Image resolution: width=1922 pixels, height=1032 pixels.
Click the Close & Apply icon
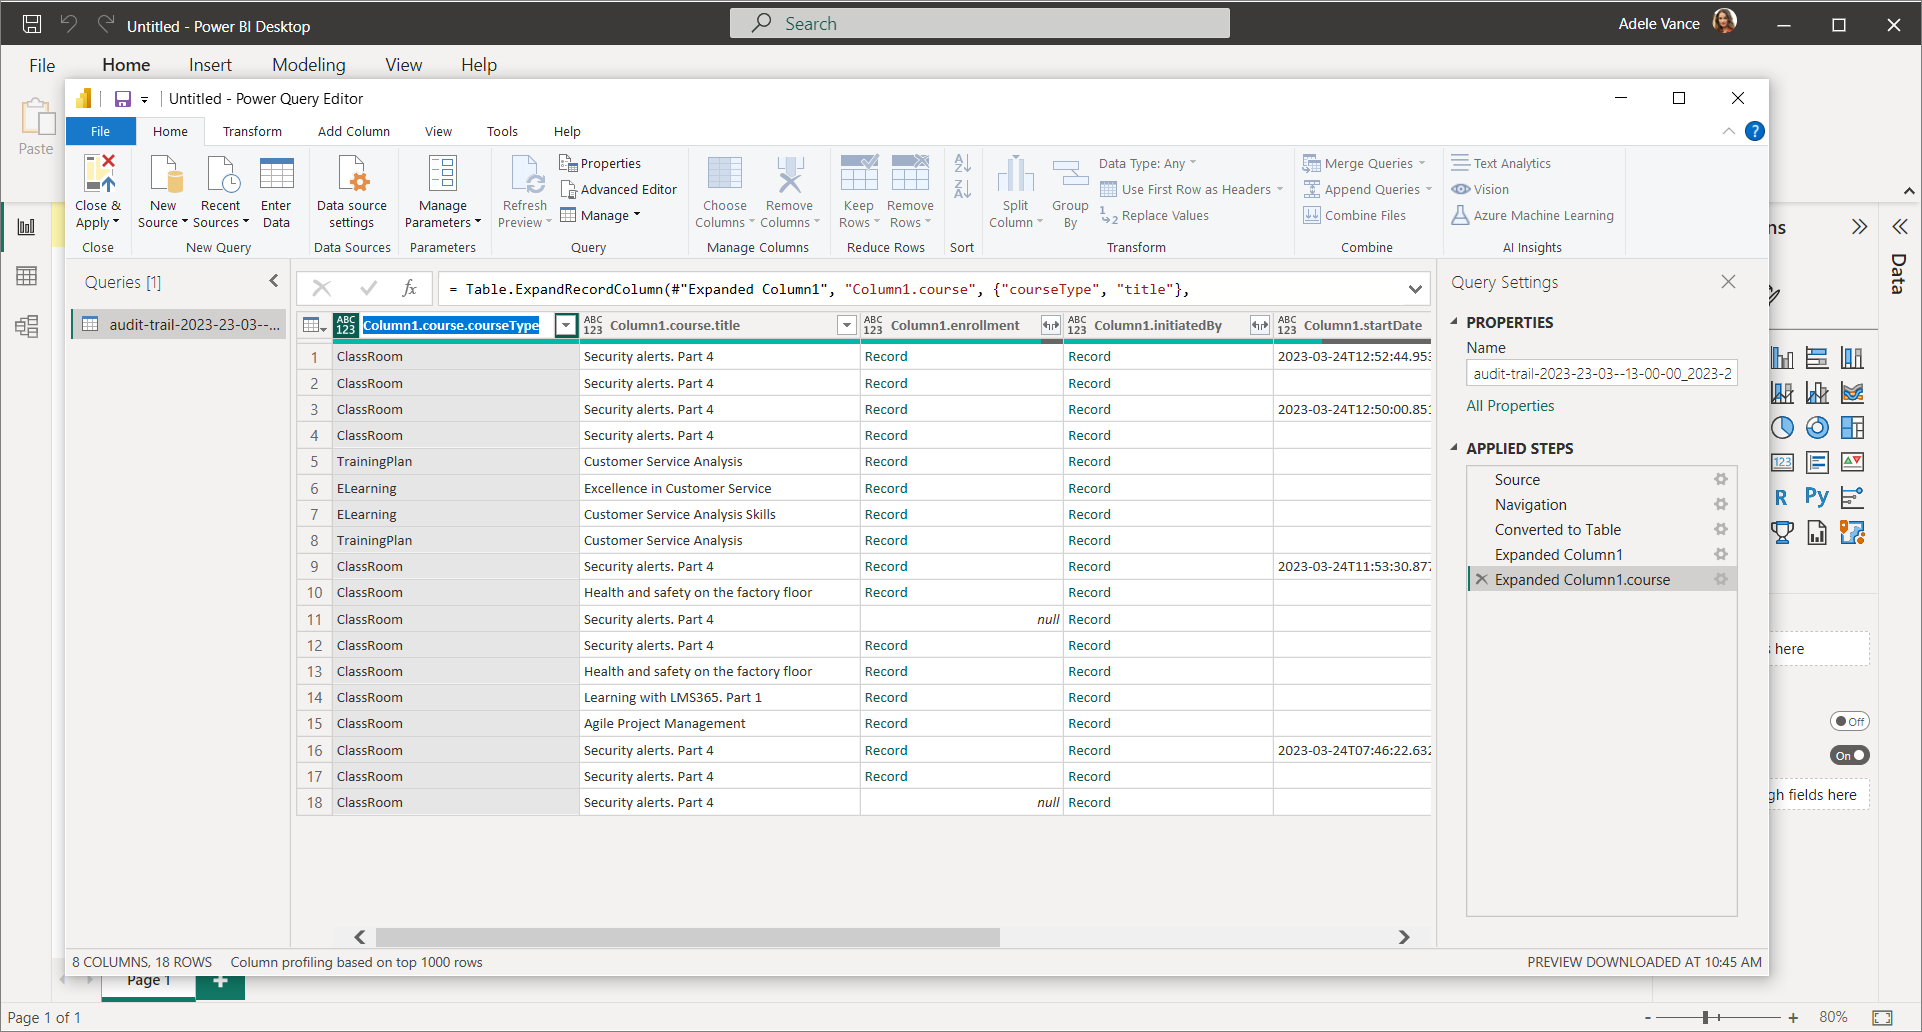click(99, 174)
